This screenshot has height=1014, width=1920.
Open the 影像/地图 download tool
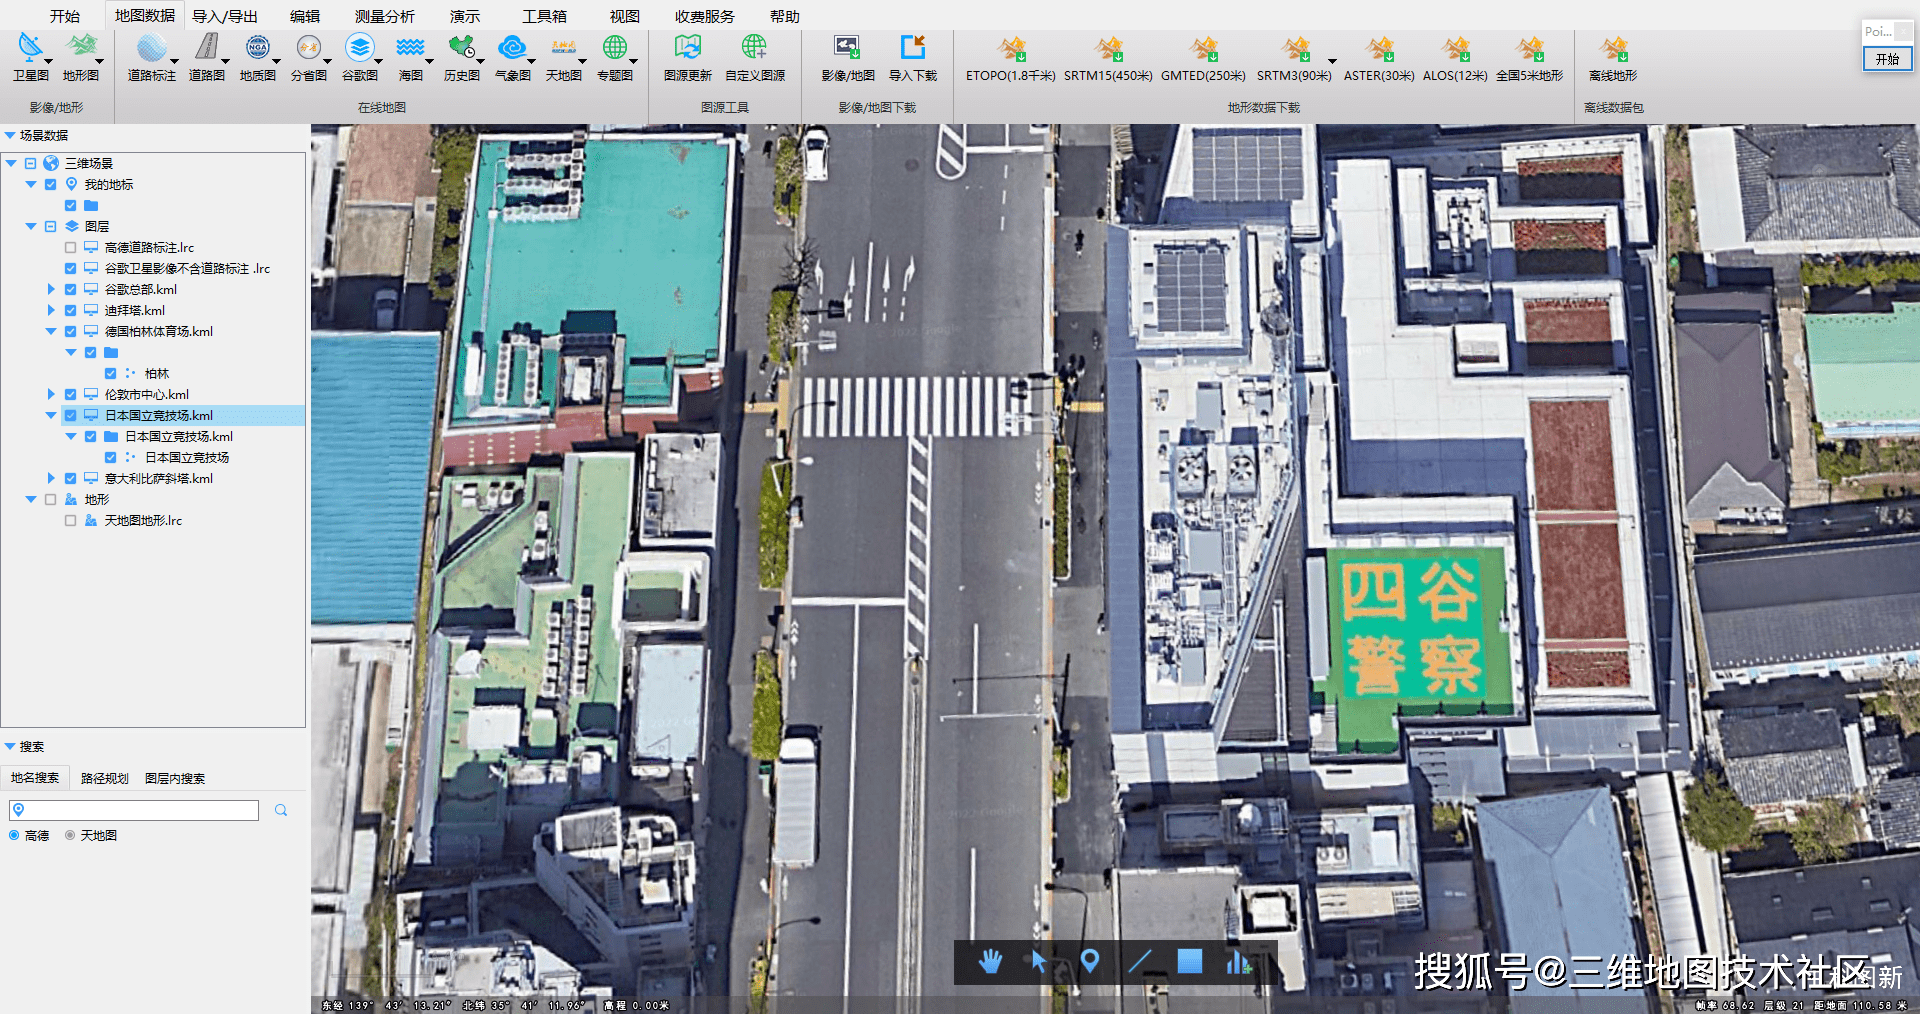848,57
